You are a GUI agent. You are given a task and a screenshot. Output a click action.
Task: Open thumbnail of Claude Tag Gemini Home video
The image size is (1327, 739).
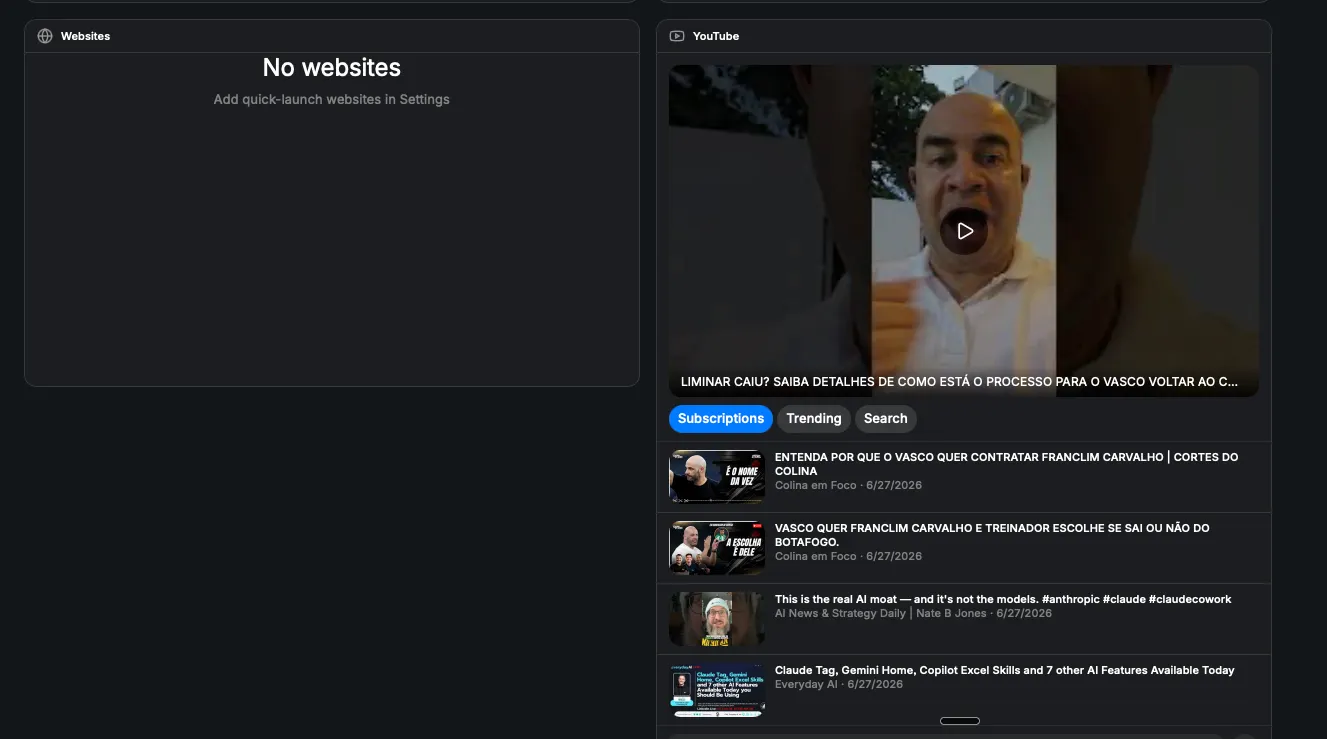coord(717,690)
